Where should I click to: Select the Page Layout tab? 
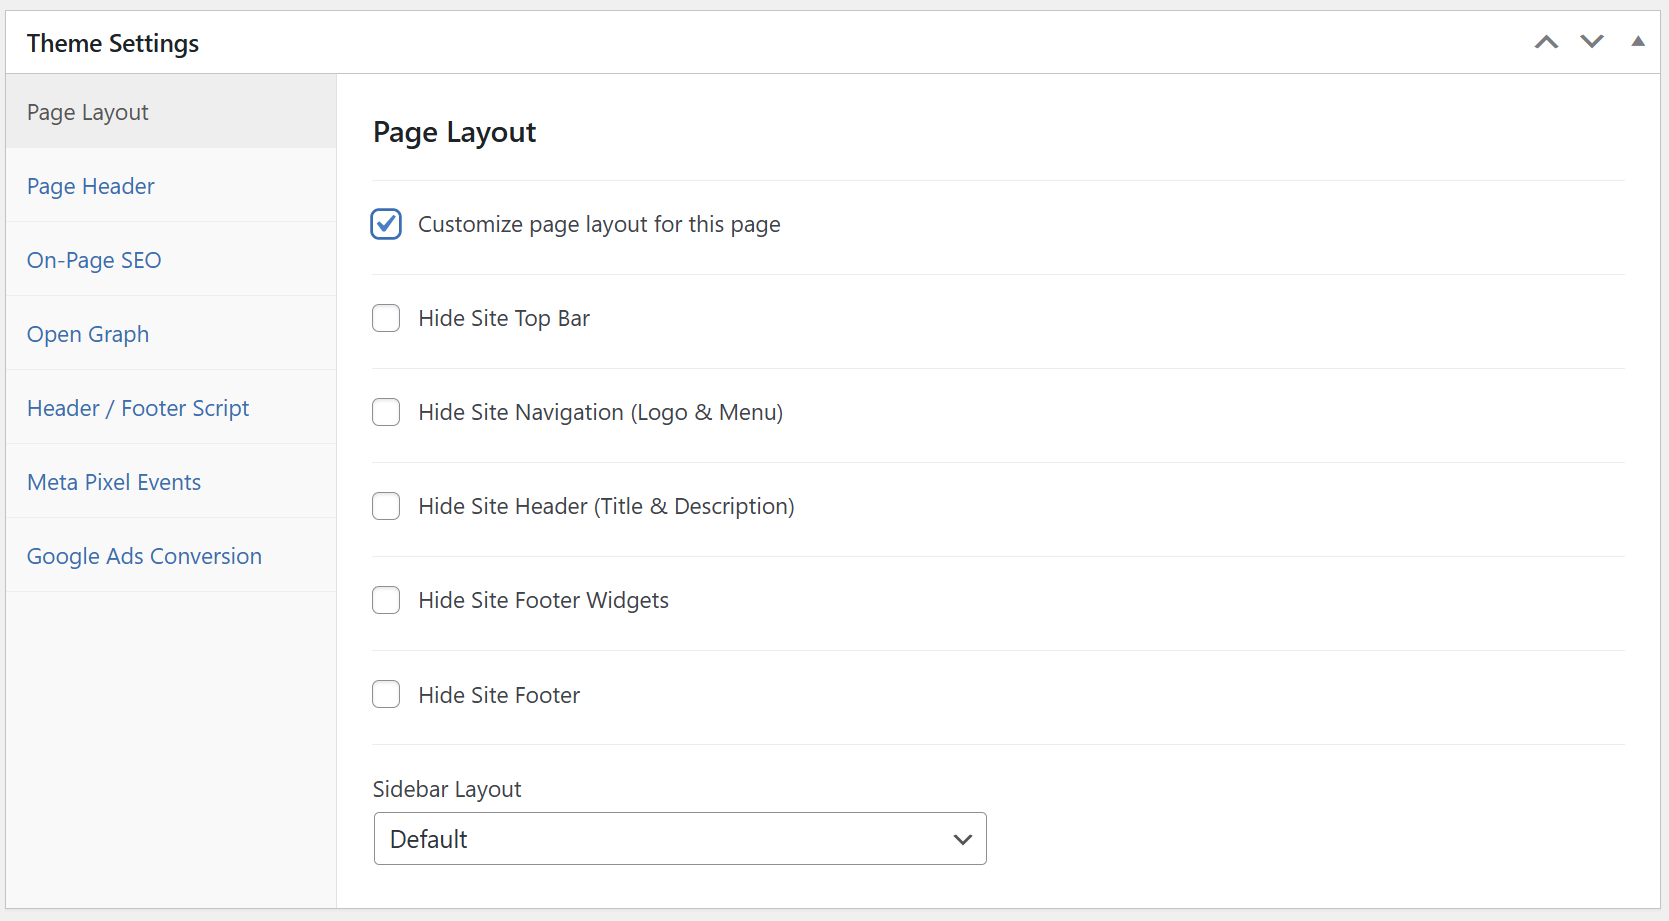pyautogui.click(x=87, y=112)
